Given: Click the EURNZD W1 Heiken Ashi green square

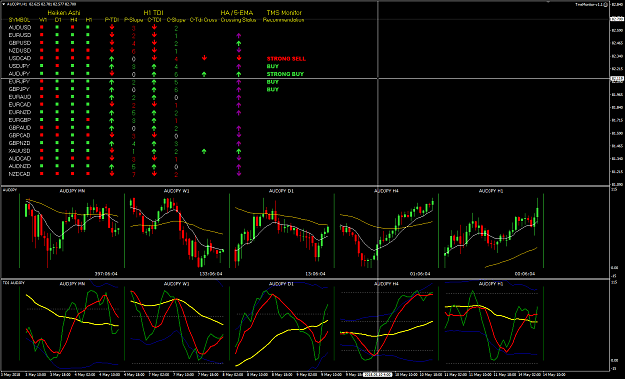Looking at the screenshot, I should click(x=41, y=112).
